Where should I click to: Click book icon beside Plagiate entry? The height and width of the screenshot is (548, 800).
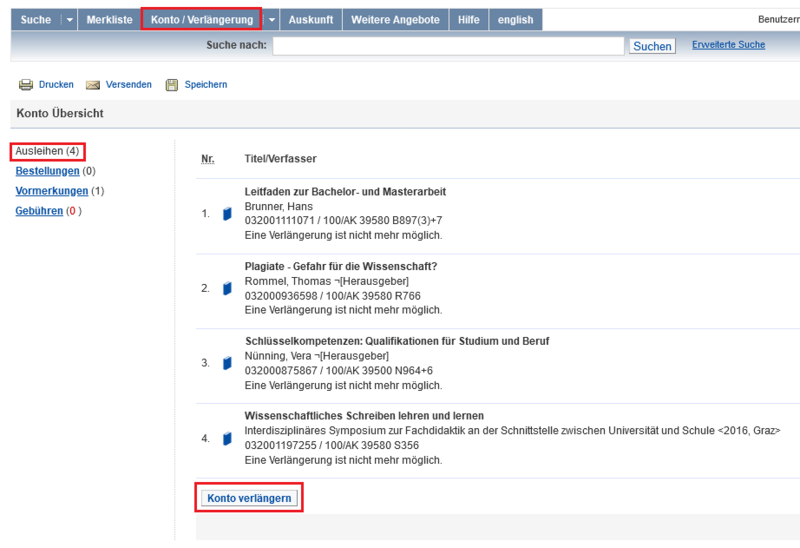[x=227, y=288]
